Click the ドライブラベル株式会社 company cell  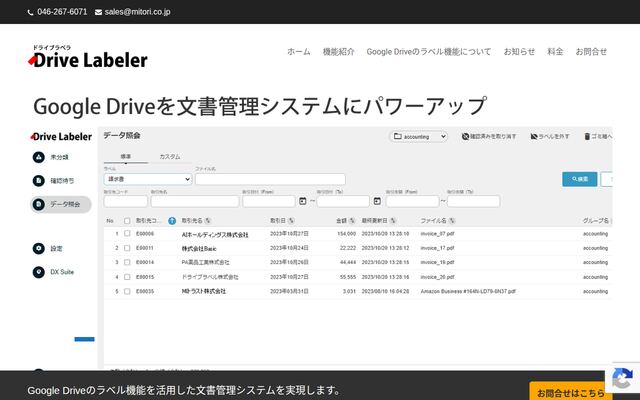pos(210,277)
